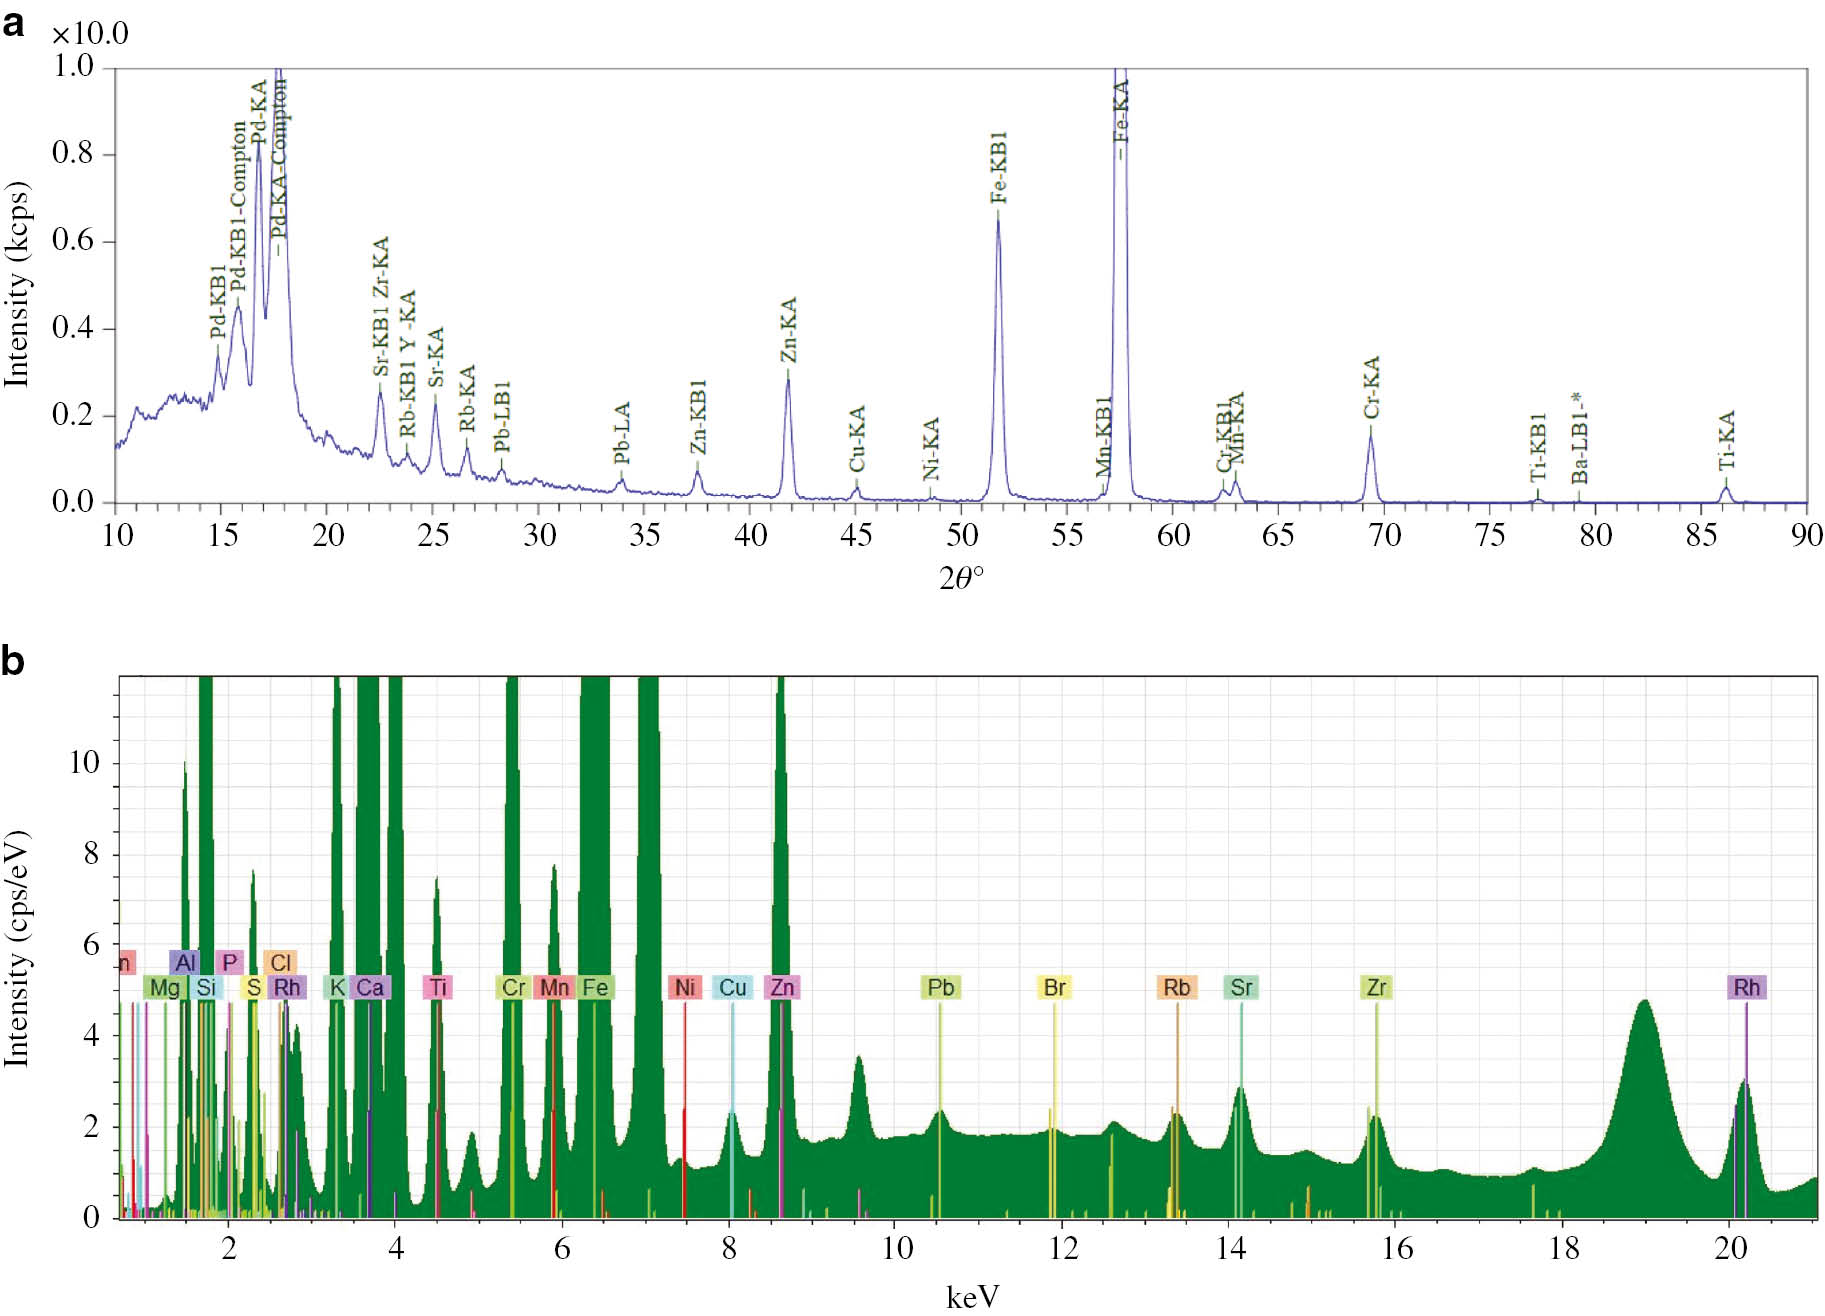
Task: Select the Cu element marker badge
Action: click(733, 987)
